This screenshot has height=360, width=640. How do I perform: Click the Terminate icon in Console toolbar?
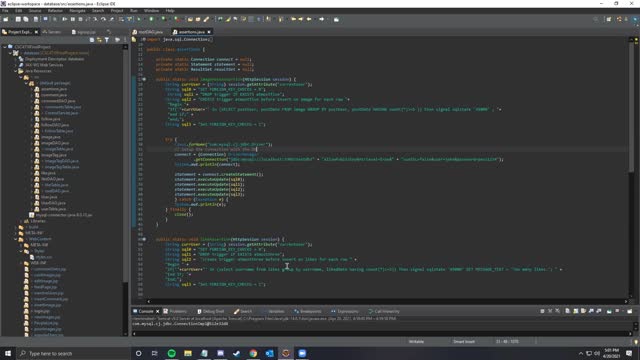[x=542, y=311]
